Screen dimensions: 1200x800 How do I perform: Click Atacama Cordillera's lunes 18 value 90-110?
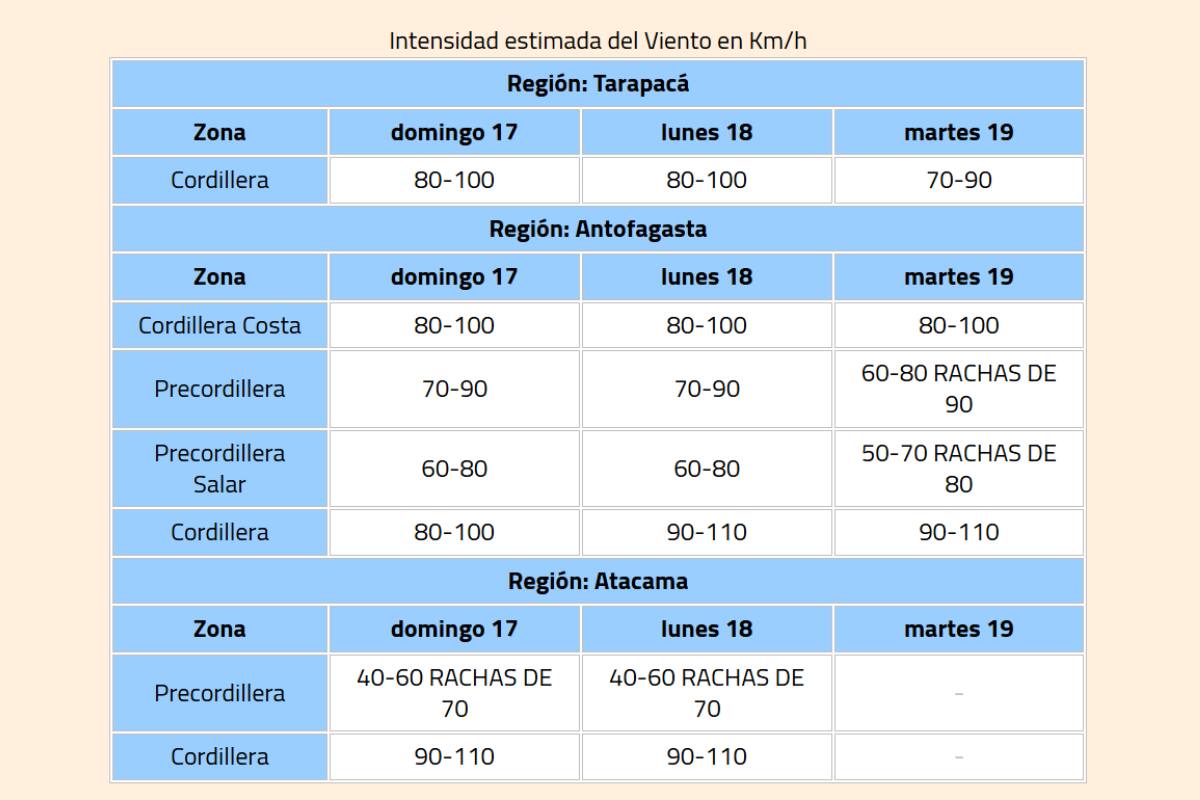pyautogui.click(x=706, y=757)
